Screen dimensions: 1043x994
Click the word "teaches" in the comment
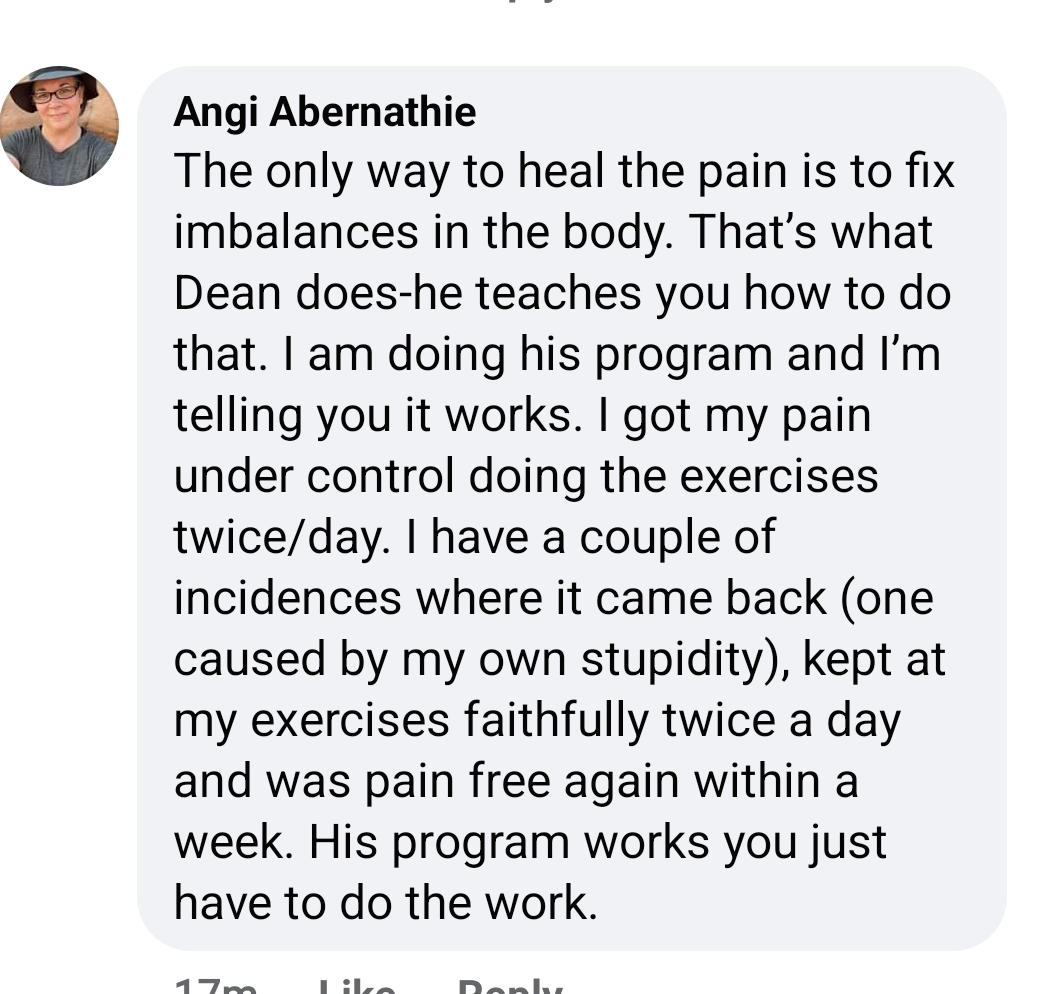[x=557, y=293]
